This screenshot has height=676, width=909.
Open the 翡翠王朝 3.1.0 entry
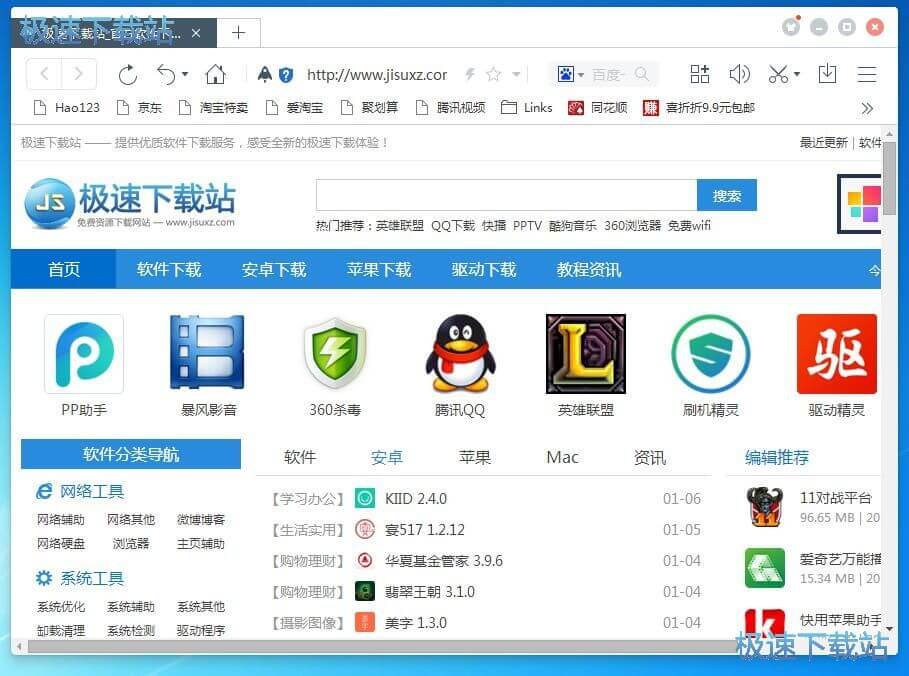430,592
